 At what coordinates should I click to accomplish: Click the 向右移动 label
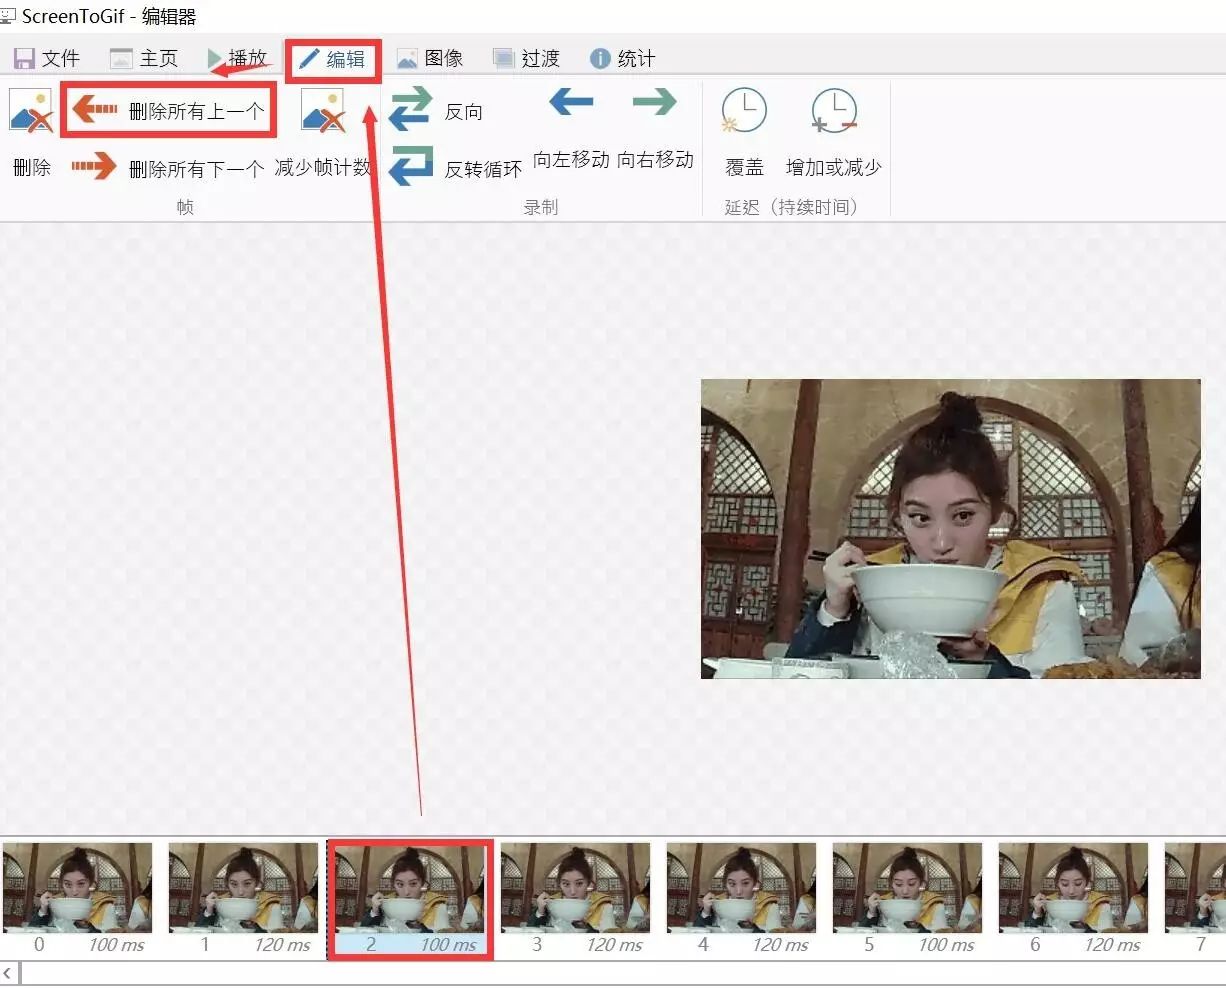[655, 160]
